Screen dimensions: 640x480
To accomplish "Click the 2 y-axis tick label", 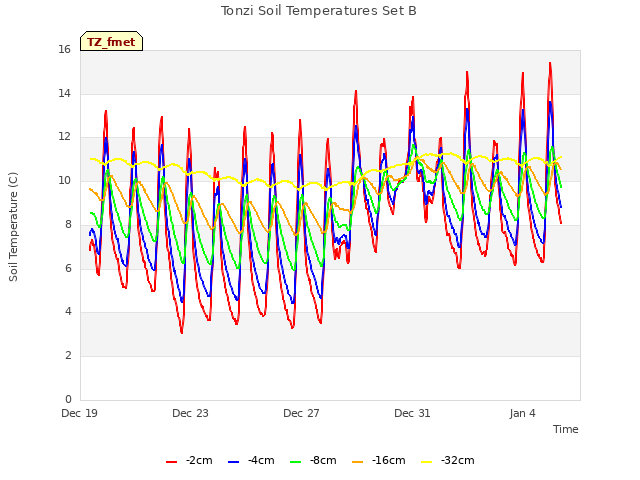I will [x=68, y=355].
